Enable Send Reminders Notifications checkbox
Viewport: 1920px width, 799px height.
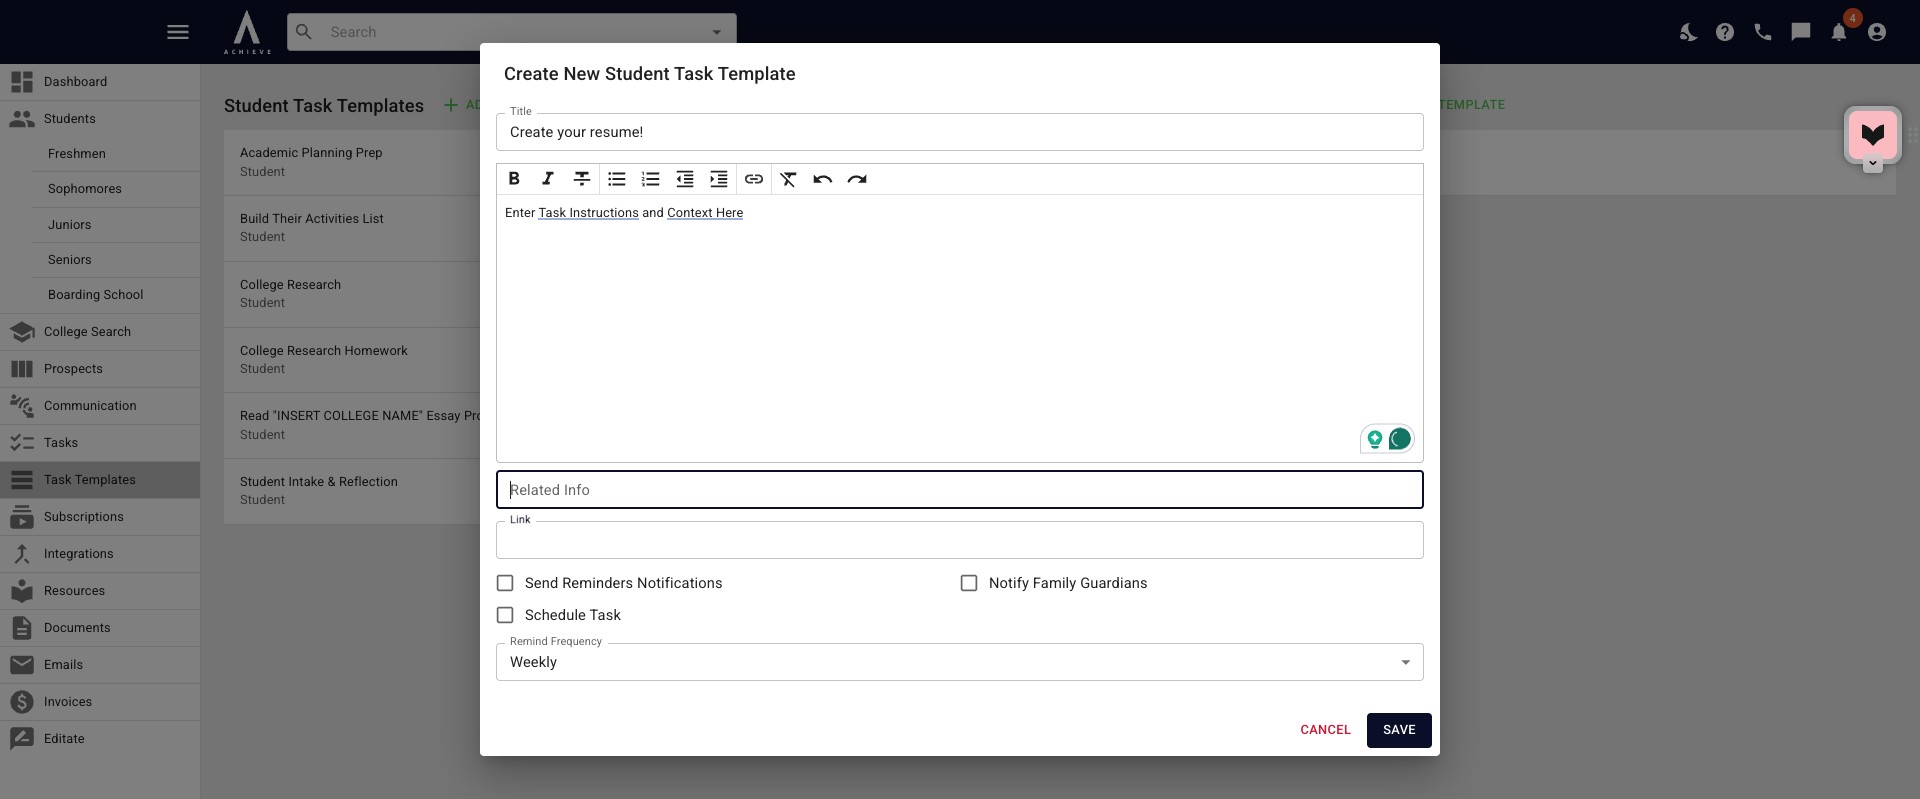(x=505, y=583)
